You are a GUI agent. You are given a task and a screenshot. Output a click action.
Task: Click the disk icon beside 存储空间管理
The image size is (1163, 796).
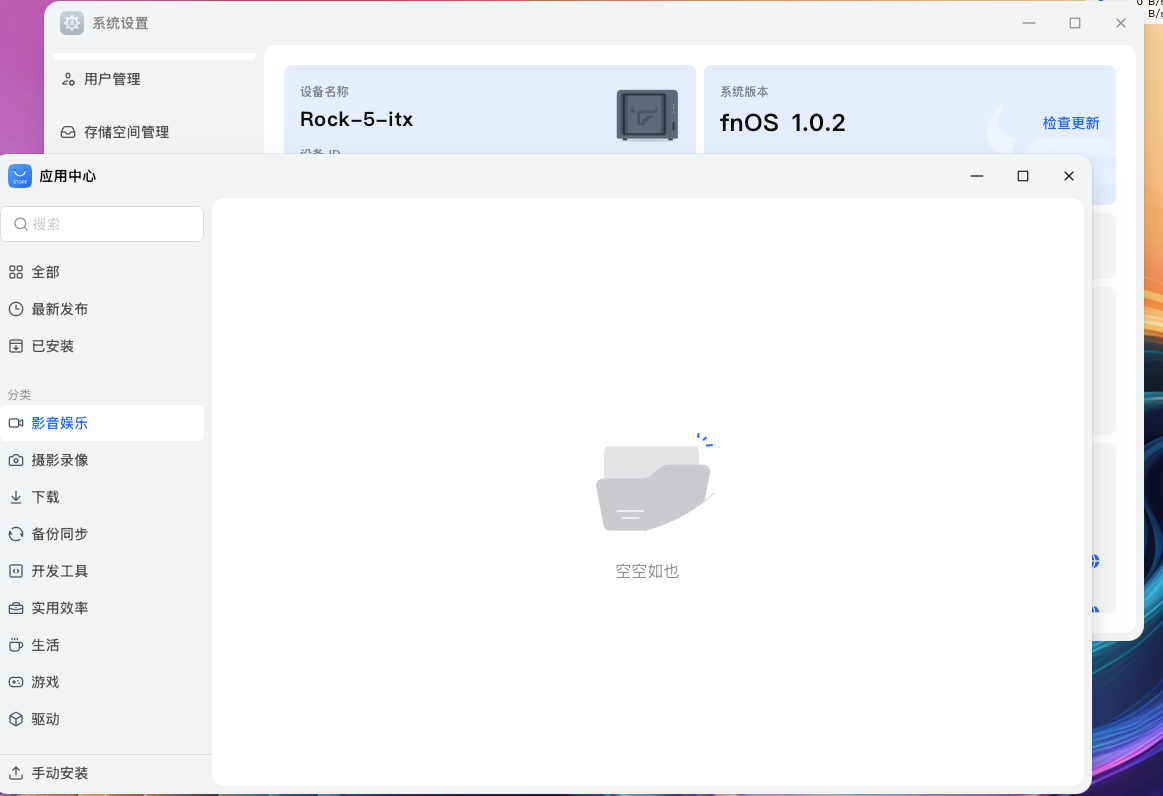68,132
